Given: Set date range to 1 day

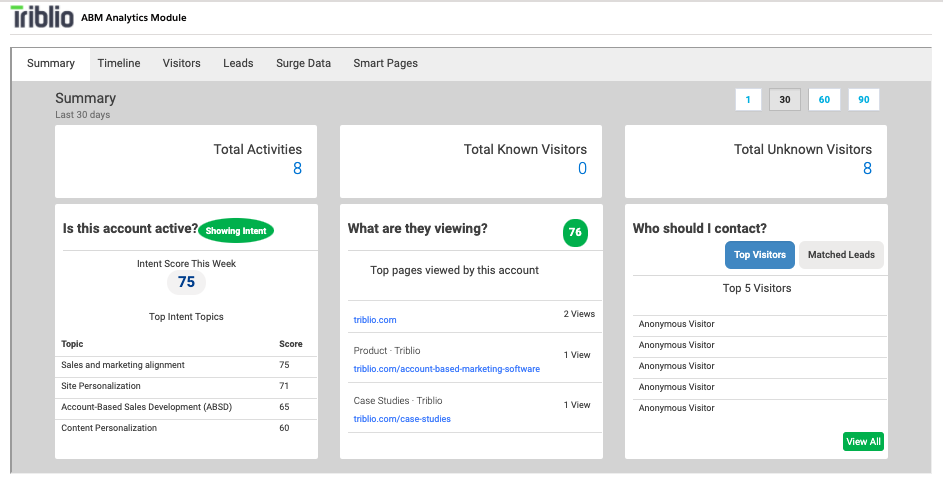Looking at the screenshot, I should pyautogui.click(x=748, y=100).
